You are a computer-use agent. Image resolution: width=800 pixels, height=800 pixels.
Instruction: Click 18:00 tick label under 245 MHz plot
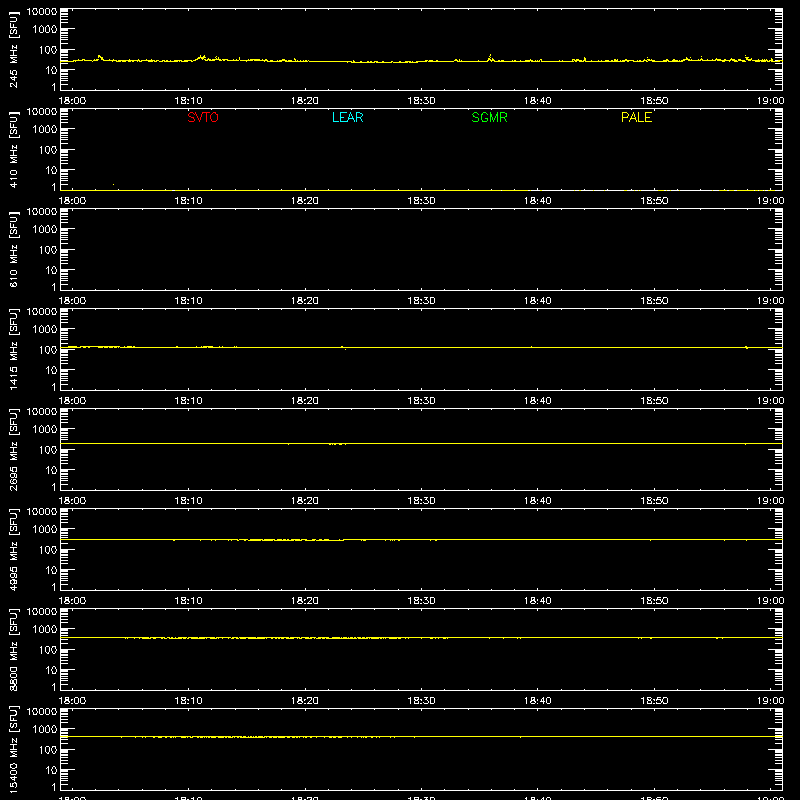(72, 101)
